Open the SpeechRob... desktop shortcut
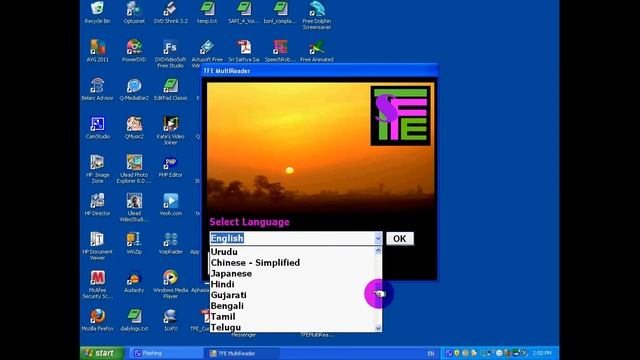The image size is (640, 360). [280, 51]
